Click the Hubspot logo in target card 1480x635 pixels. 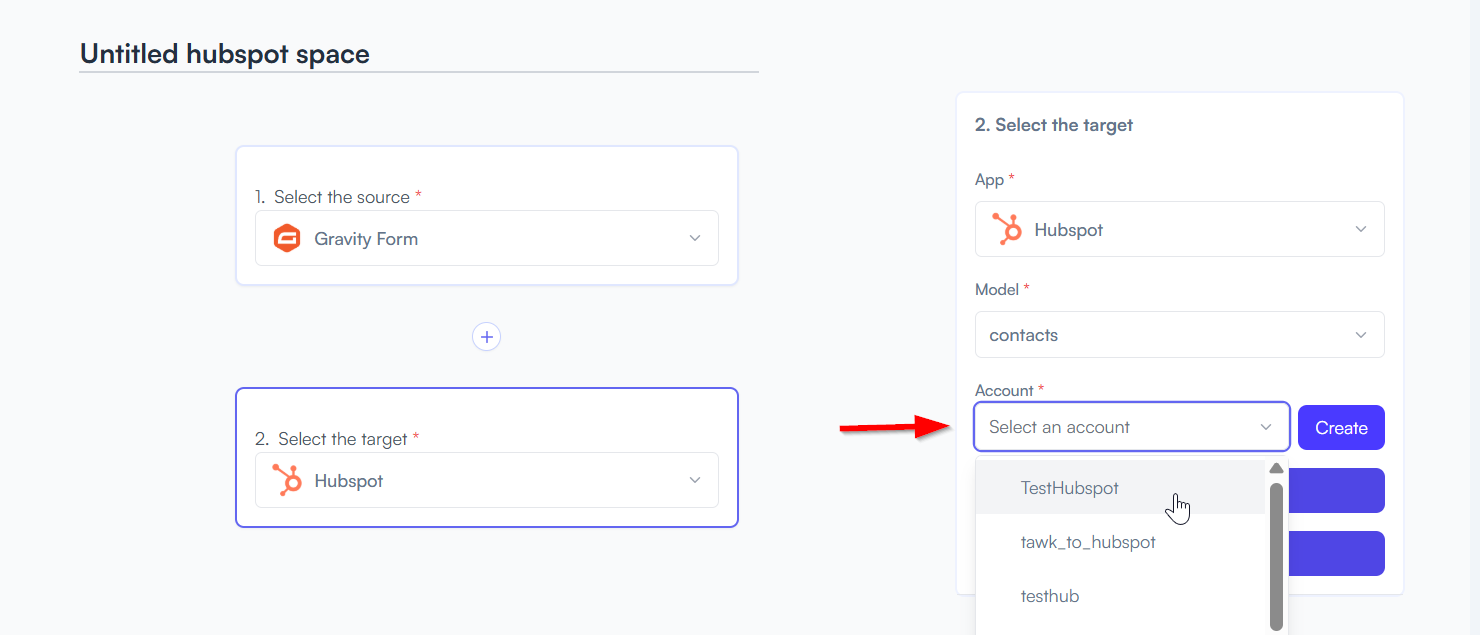(x=287, y=481)
